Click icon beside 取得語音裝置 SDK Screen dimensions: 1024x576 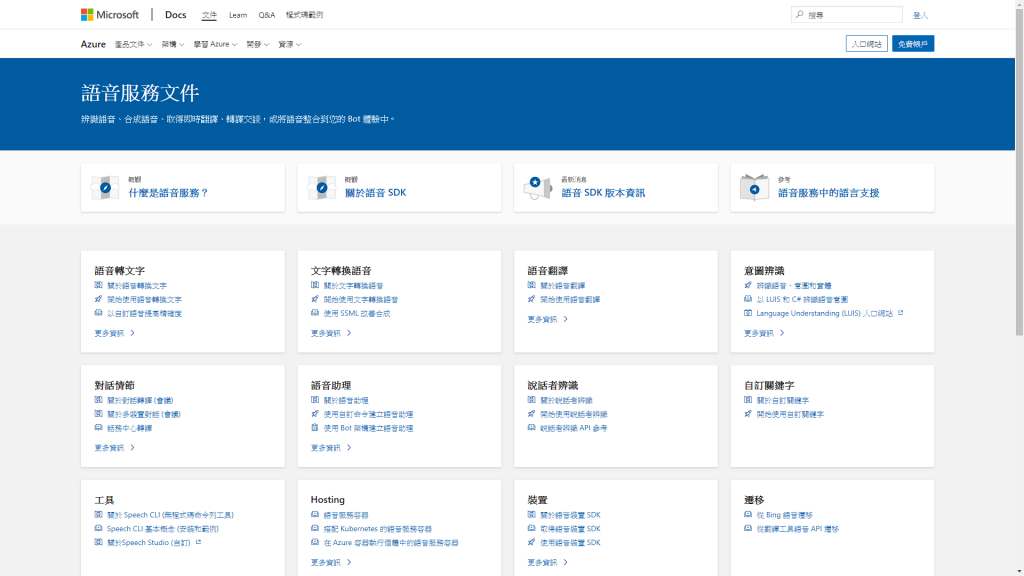[x=532, y=528]
